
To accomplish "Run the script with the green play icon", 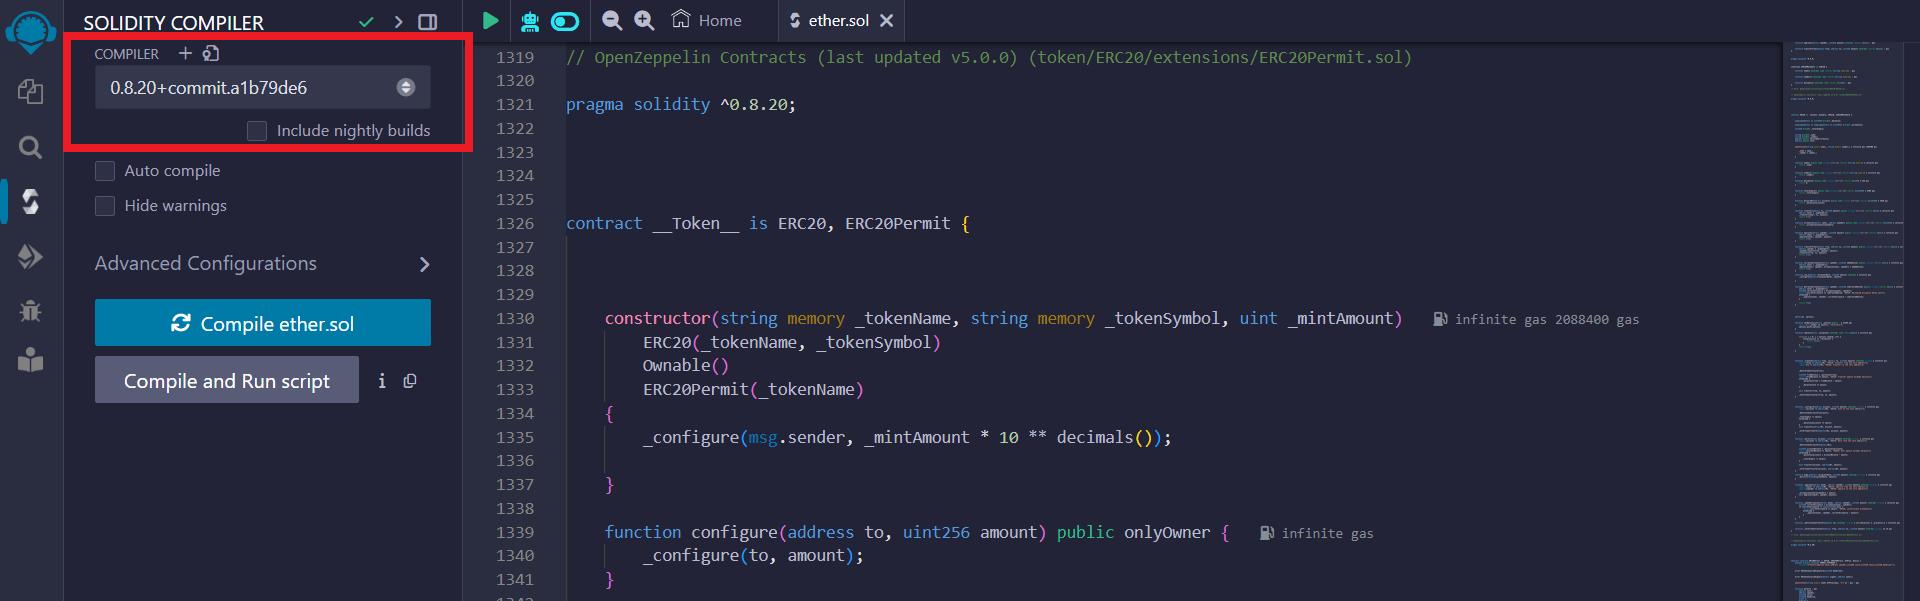I will [490, 20].
